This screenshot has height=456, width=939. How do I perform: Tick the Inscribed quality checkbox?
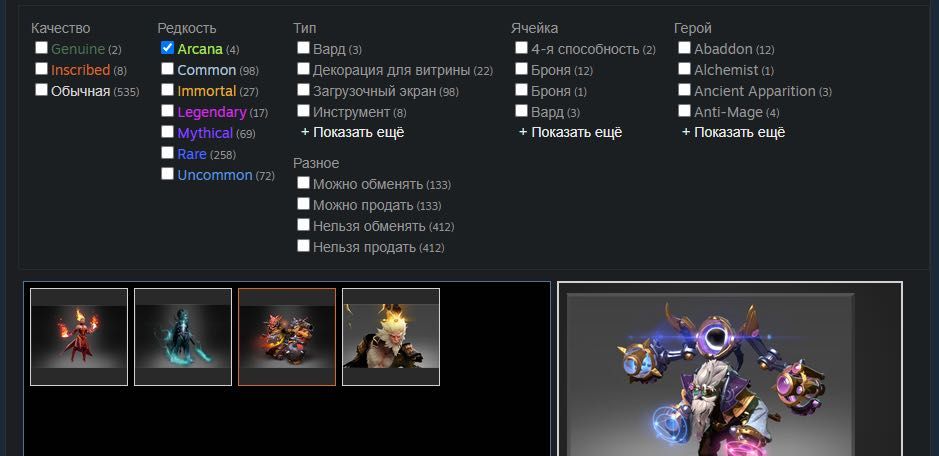(41, 69)
